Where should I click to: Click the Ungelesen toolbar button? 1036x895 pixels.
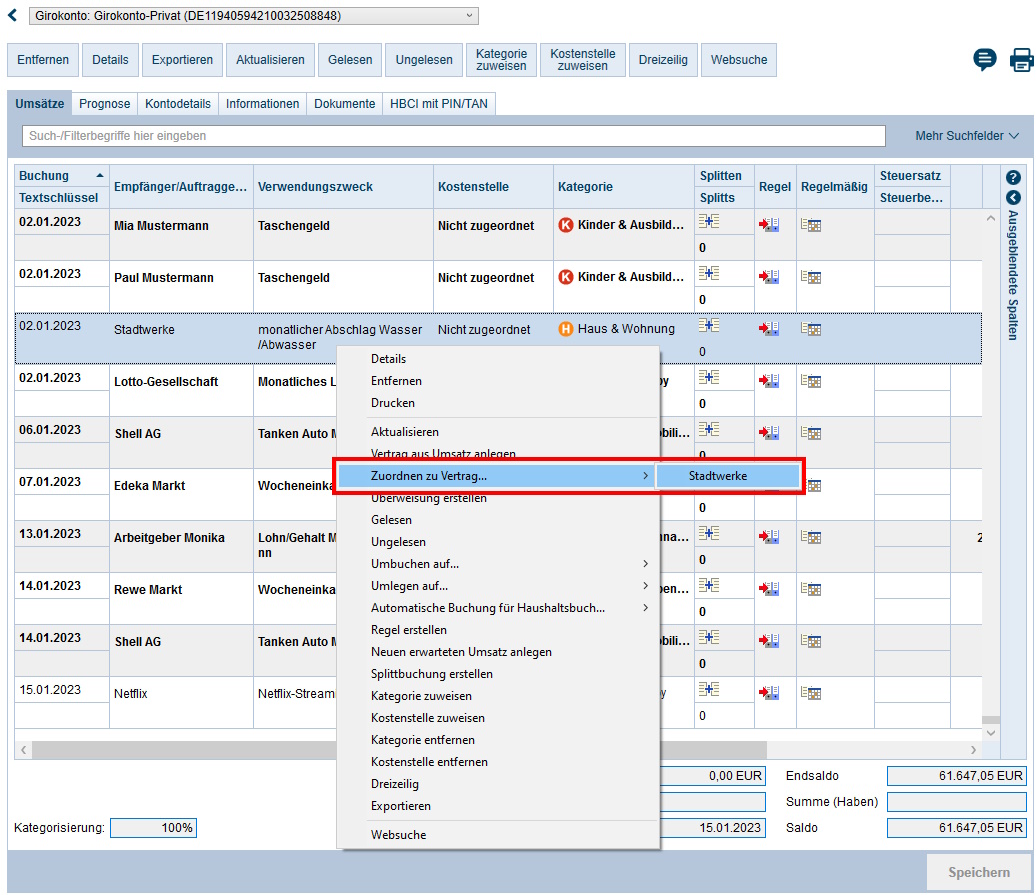(424, 60)
